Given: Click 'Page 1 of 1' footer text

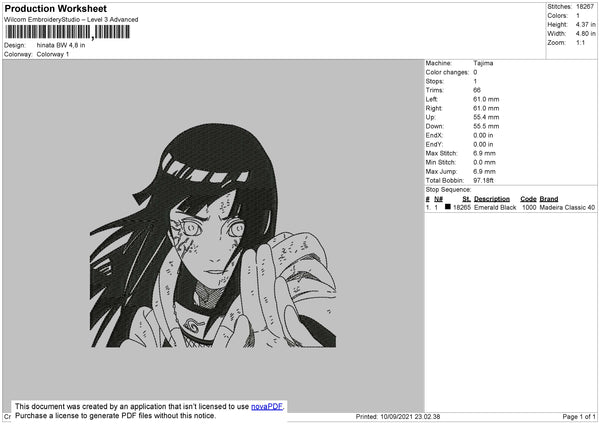Looking at the screenshot, I should pyautogui.click(x=579, y=416).
